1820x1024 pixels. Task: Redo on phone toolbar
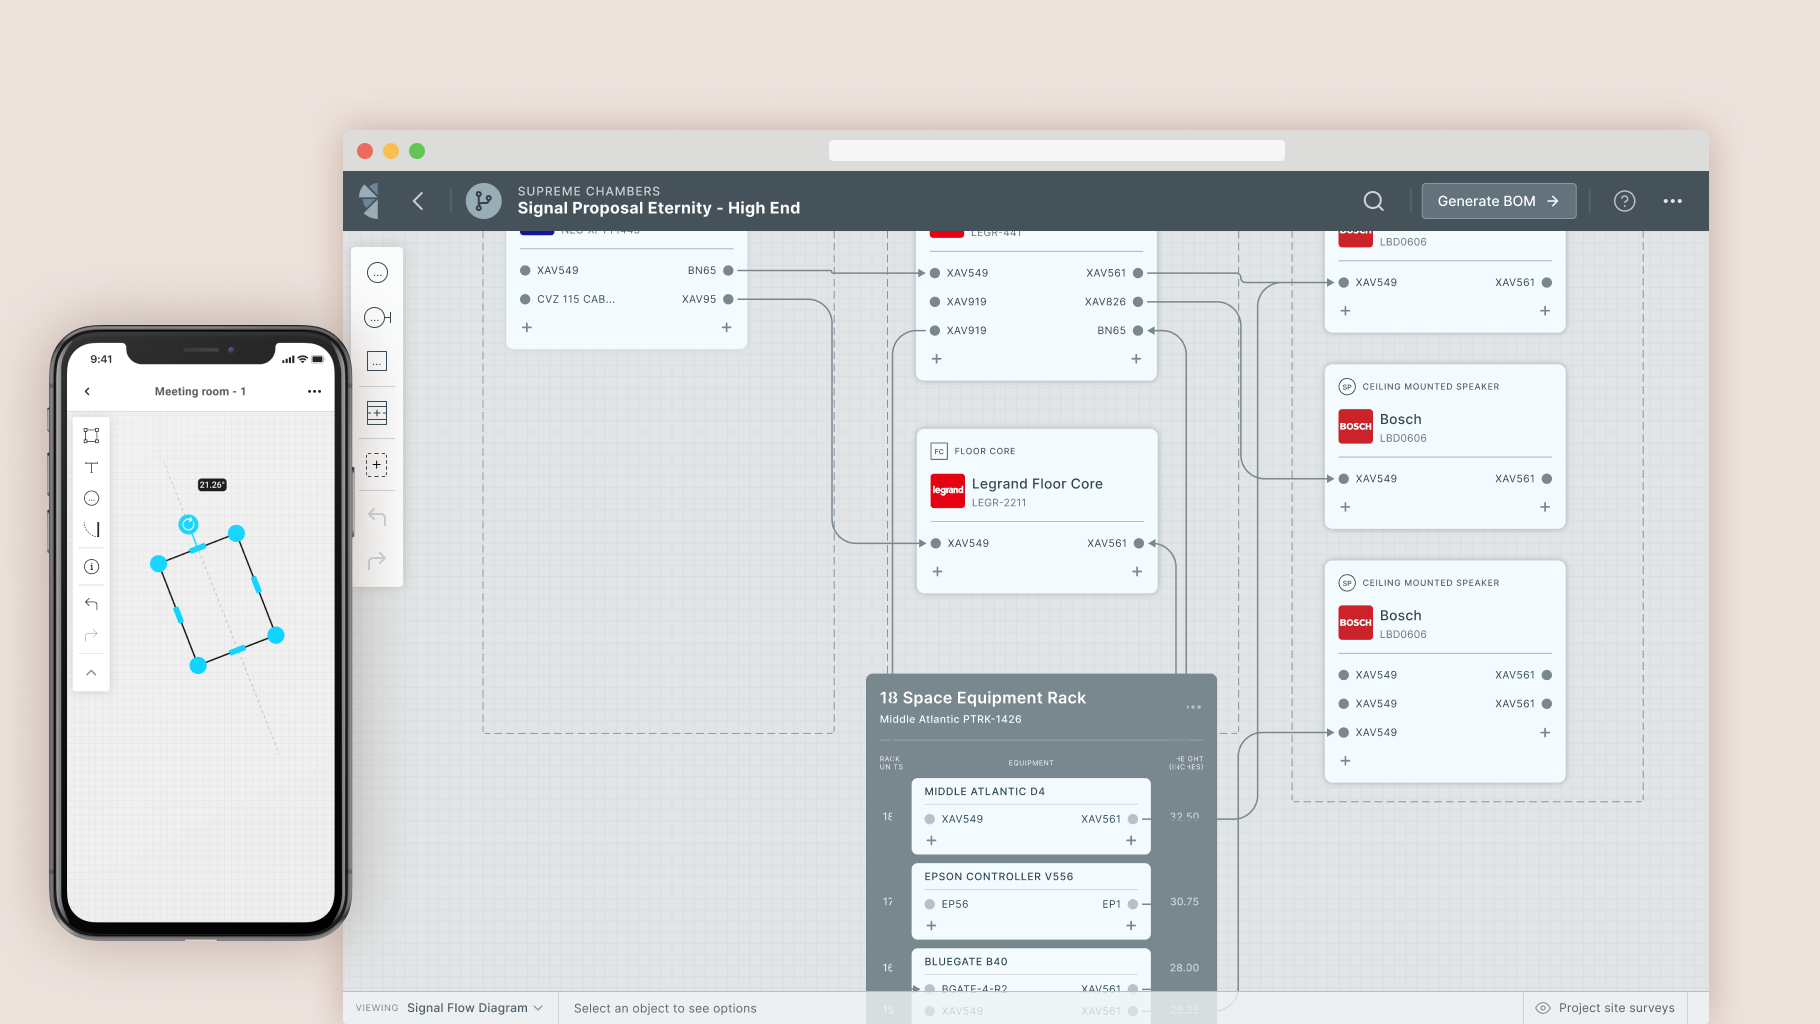click(x=91, y=636)
